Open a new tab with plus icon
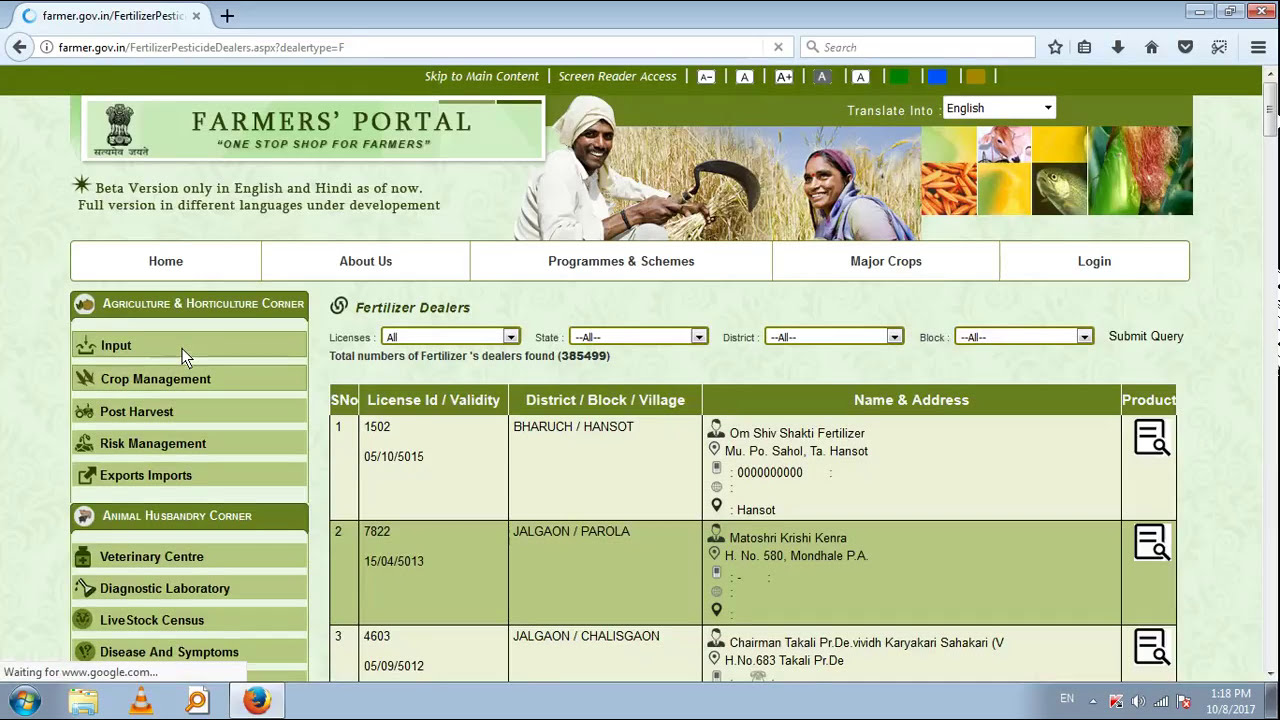 click(227, 16)
